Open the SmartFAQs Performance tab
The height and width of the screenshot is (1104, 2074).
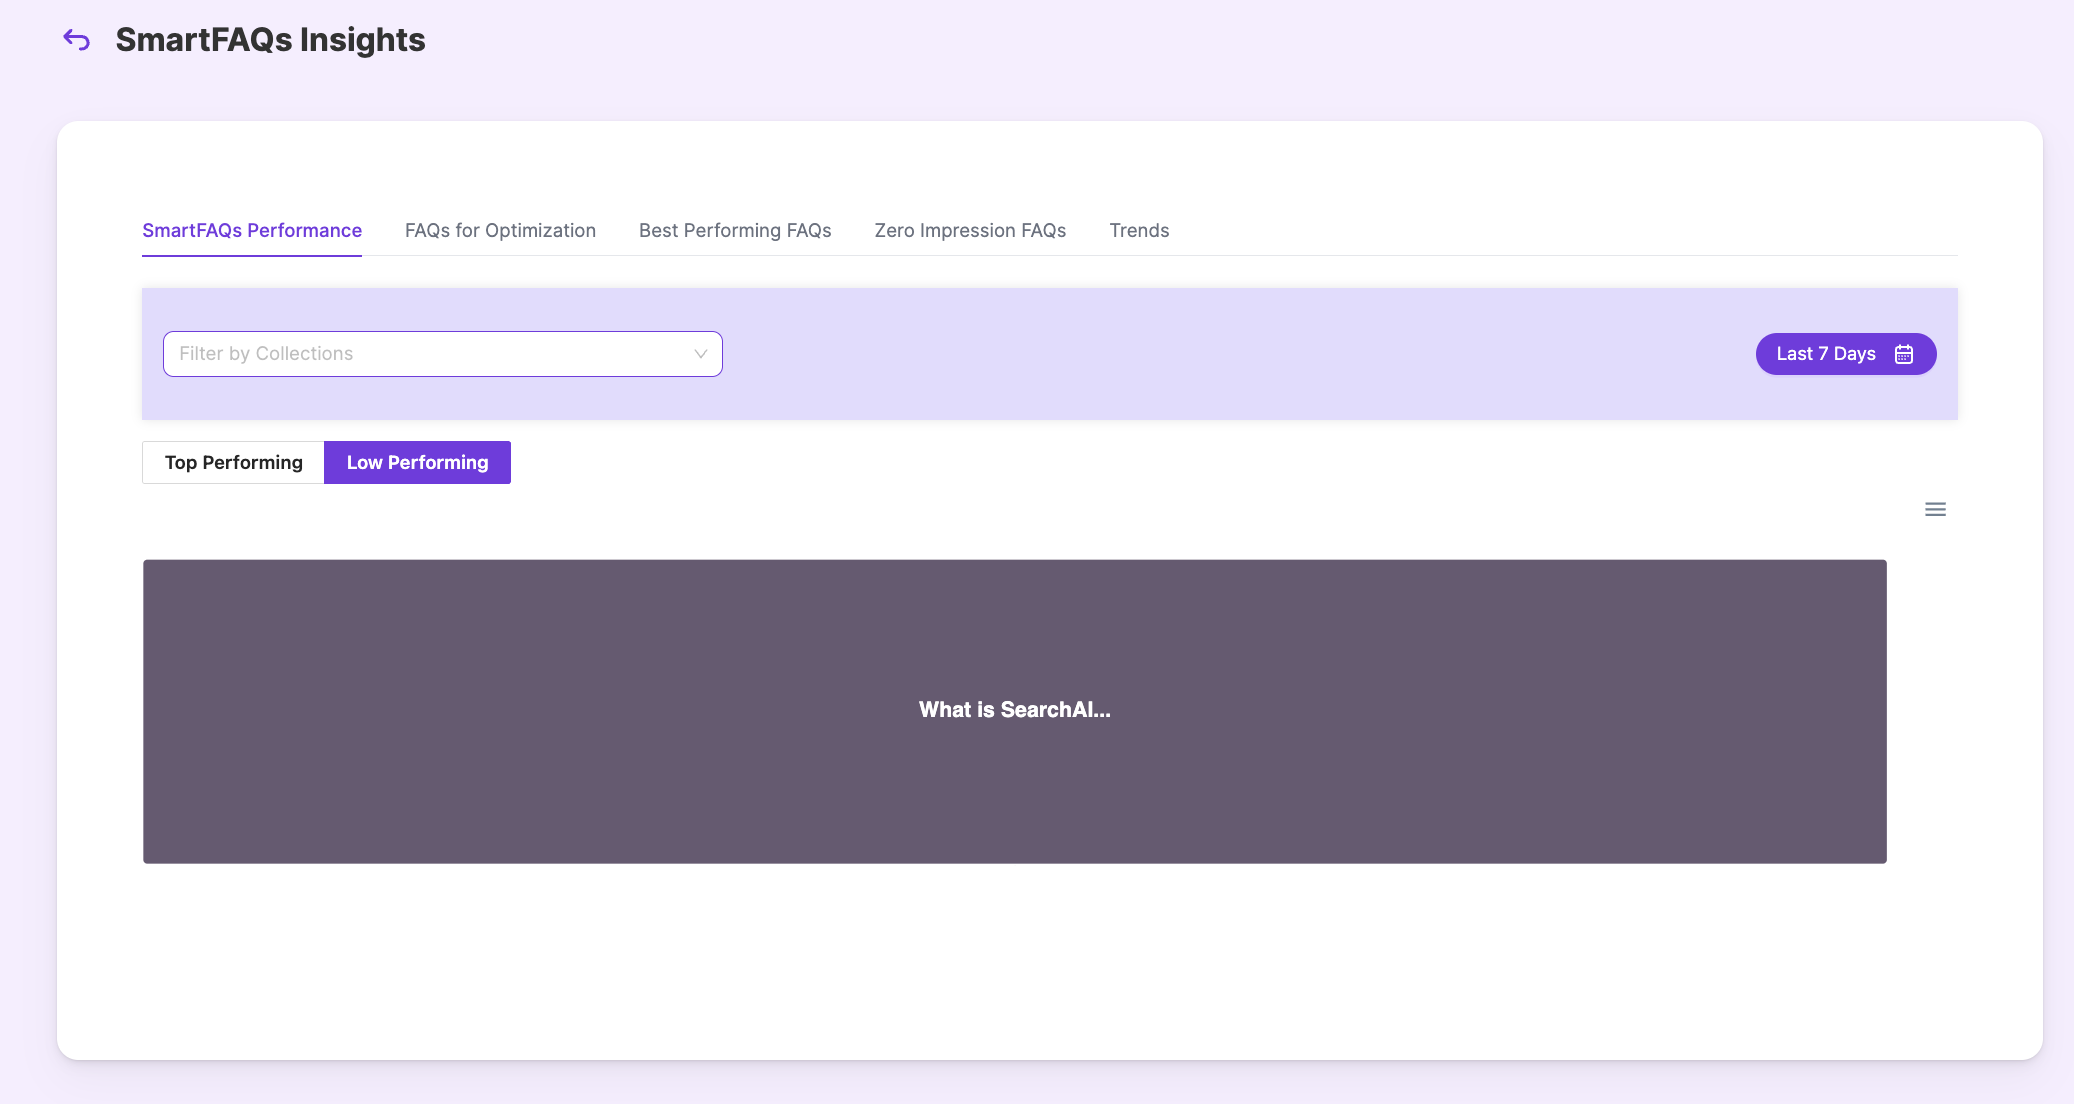point(252,231)
